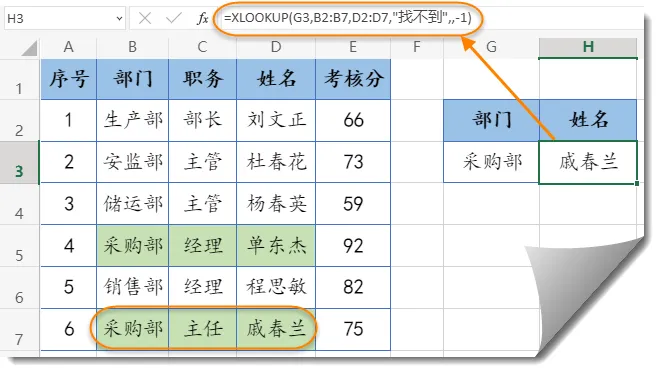The width and height of the screenshot is (659, 372).
Task: Select column E header
Action: (x=353, y=47)
